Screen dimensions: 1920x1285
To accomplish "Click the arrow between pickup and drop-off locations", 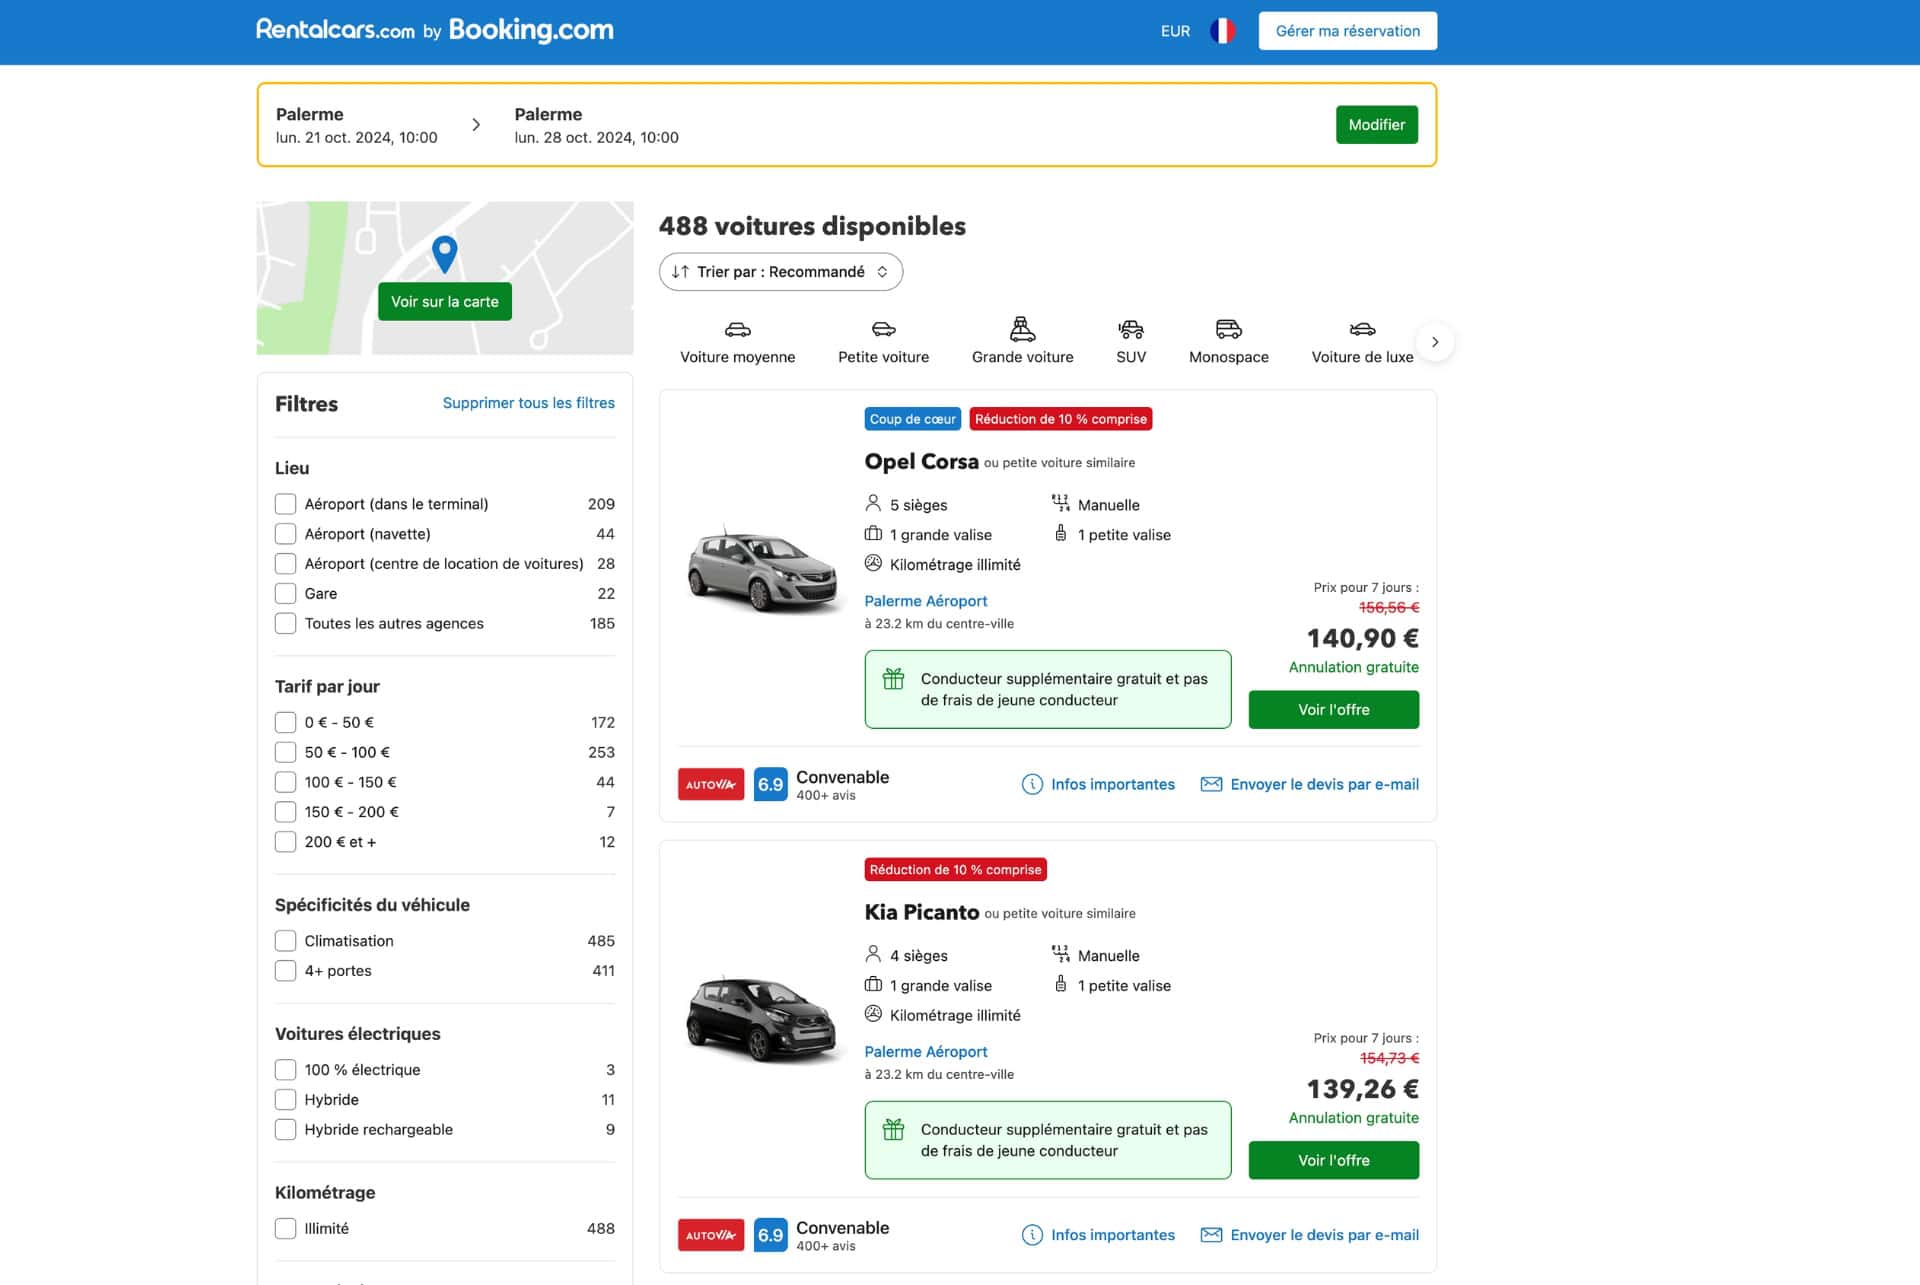I will coord(476,125).
